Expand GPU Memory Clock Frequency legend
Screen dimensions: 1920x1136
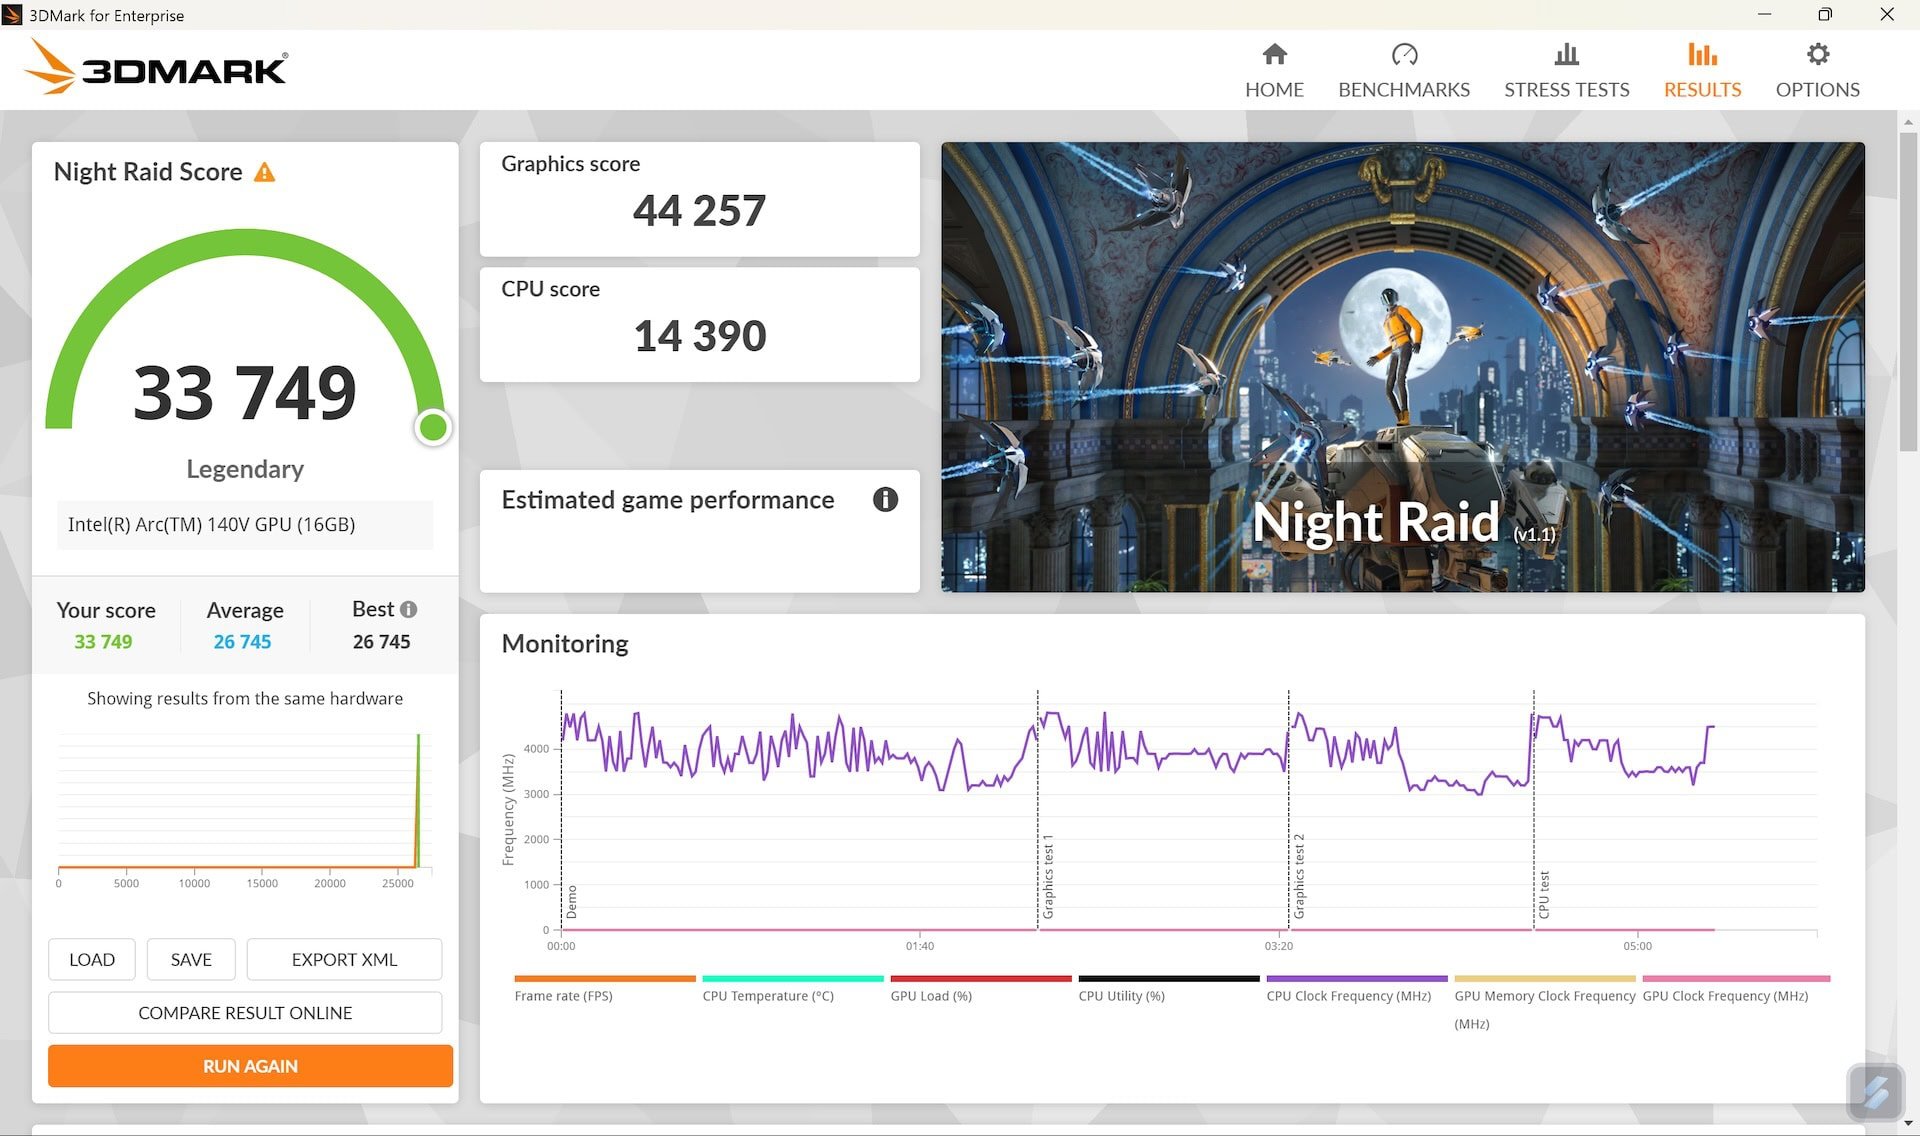pyautogui.click(x=1545, y=997)
